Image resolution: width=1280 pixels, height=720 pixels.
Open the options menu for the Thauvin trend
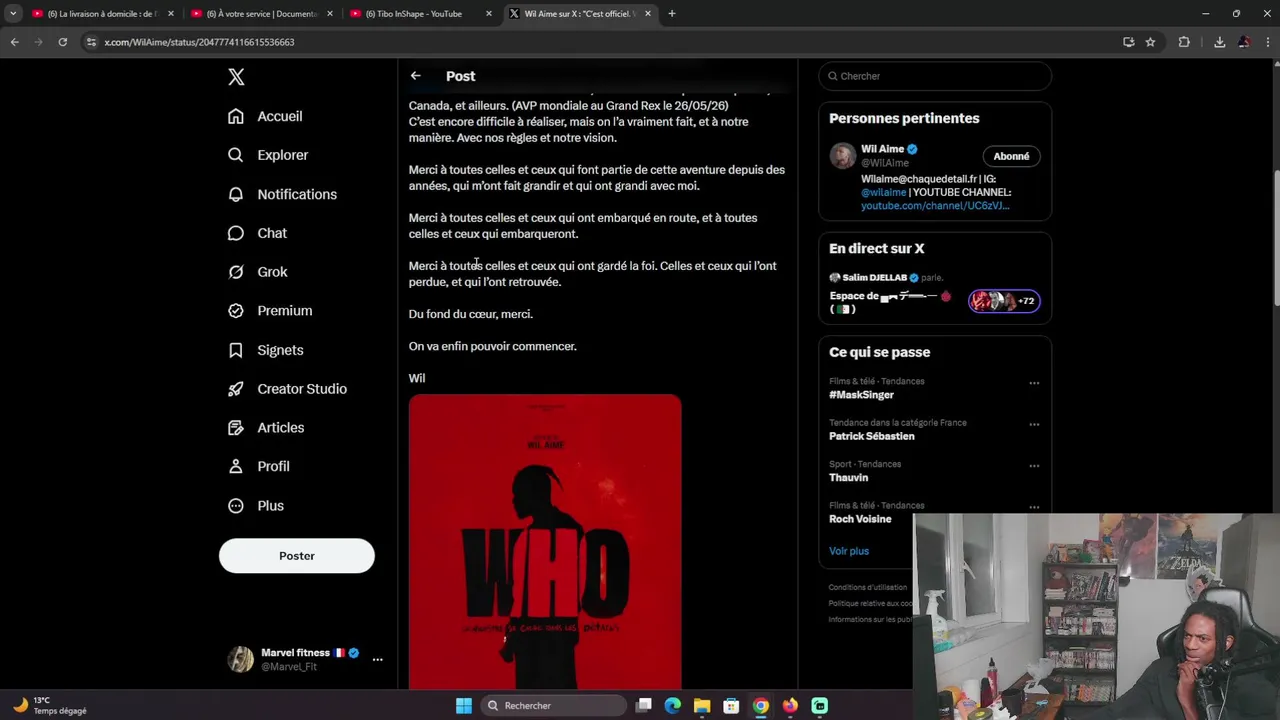pos(1034,466)
